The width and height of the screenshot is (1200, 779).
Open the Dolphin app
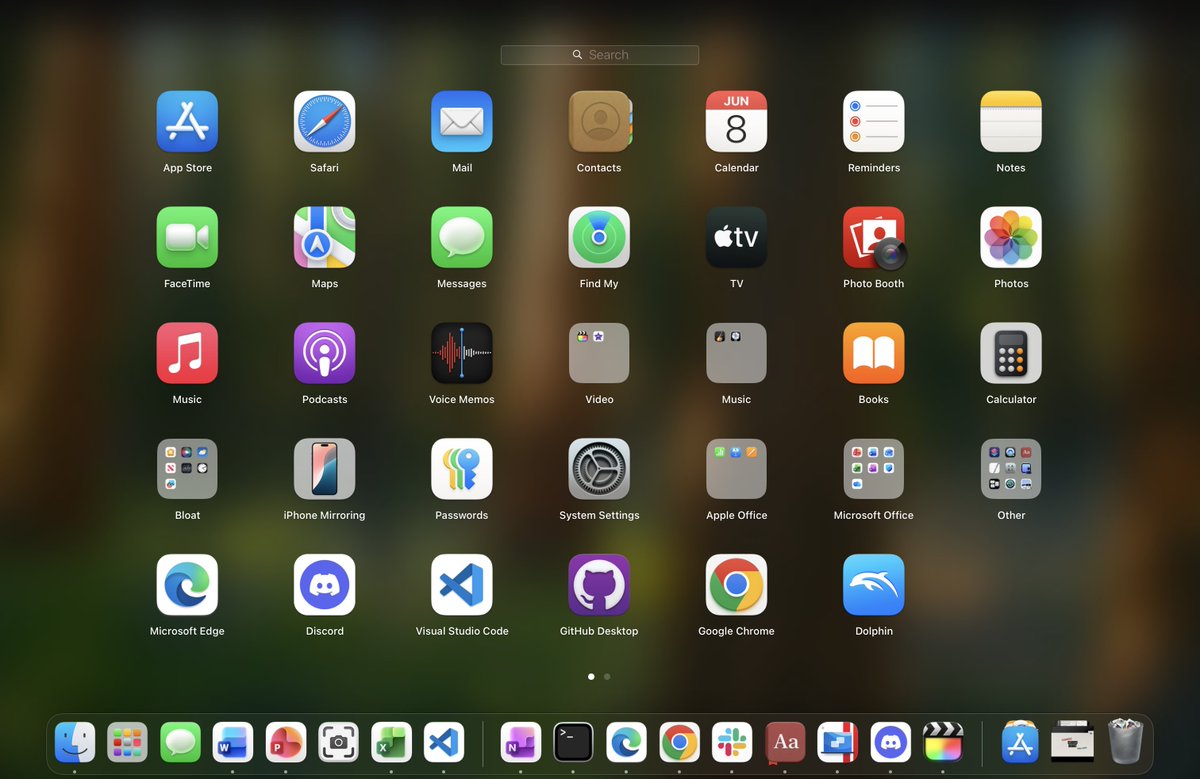click(x=873, y=585)
